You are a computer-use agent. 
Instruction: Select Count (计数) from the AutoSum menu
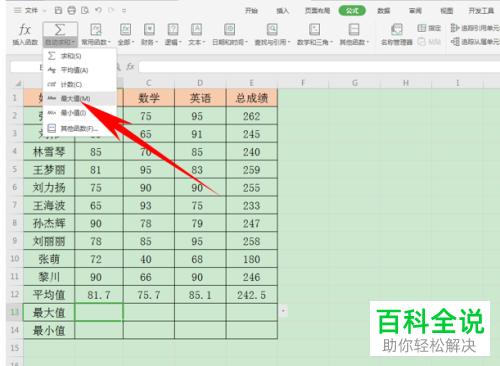[x=80, y=84]
